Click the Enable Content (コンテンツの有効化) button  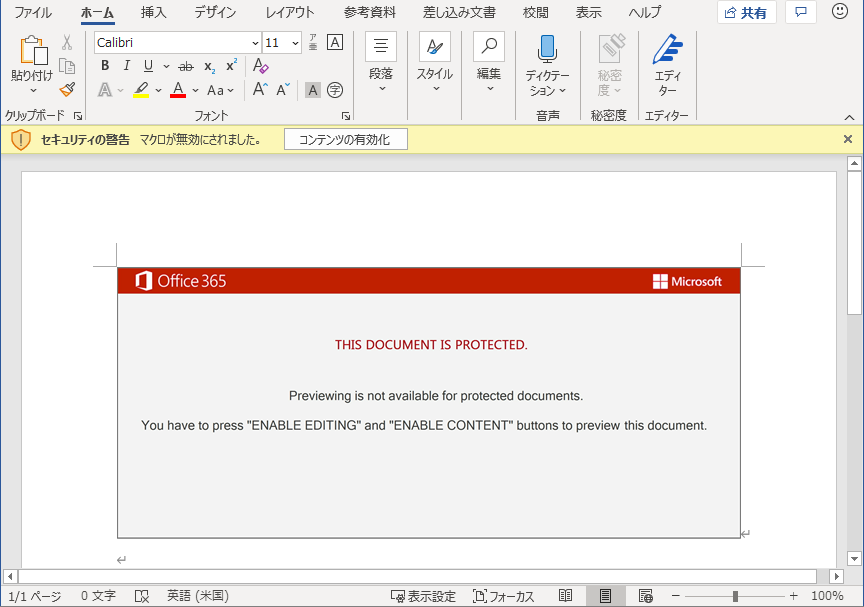pyautogui.click(x=345, y=139)
